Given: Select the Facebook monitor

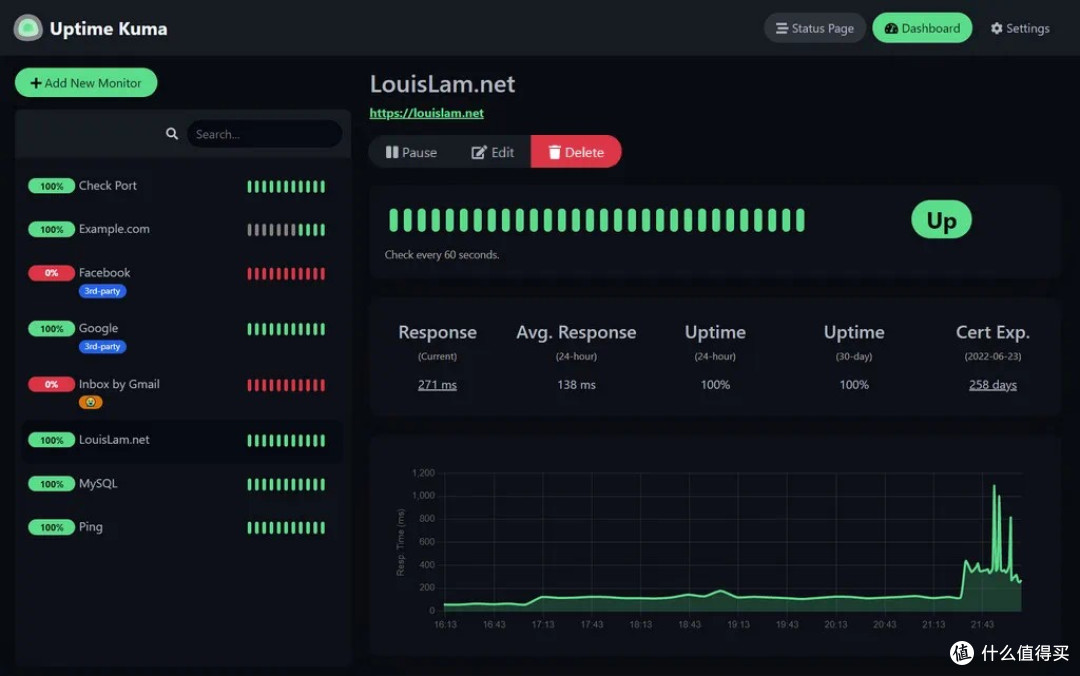Looking at the screenshot, I should (183, 280).
